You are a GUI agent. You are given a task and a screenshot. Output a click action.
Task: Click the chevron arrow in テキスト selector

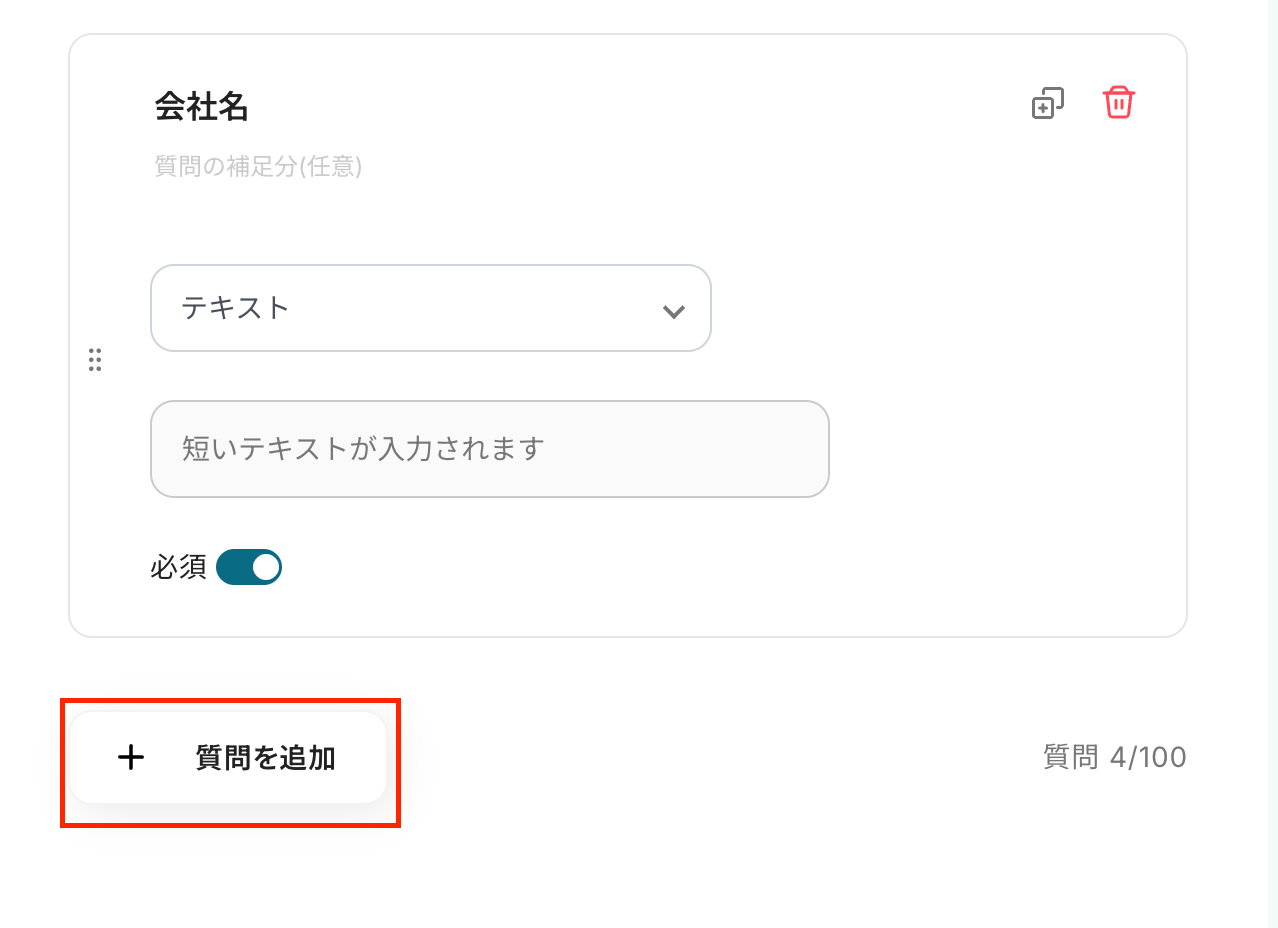(x=673, y=311)
